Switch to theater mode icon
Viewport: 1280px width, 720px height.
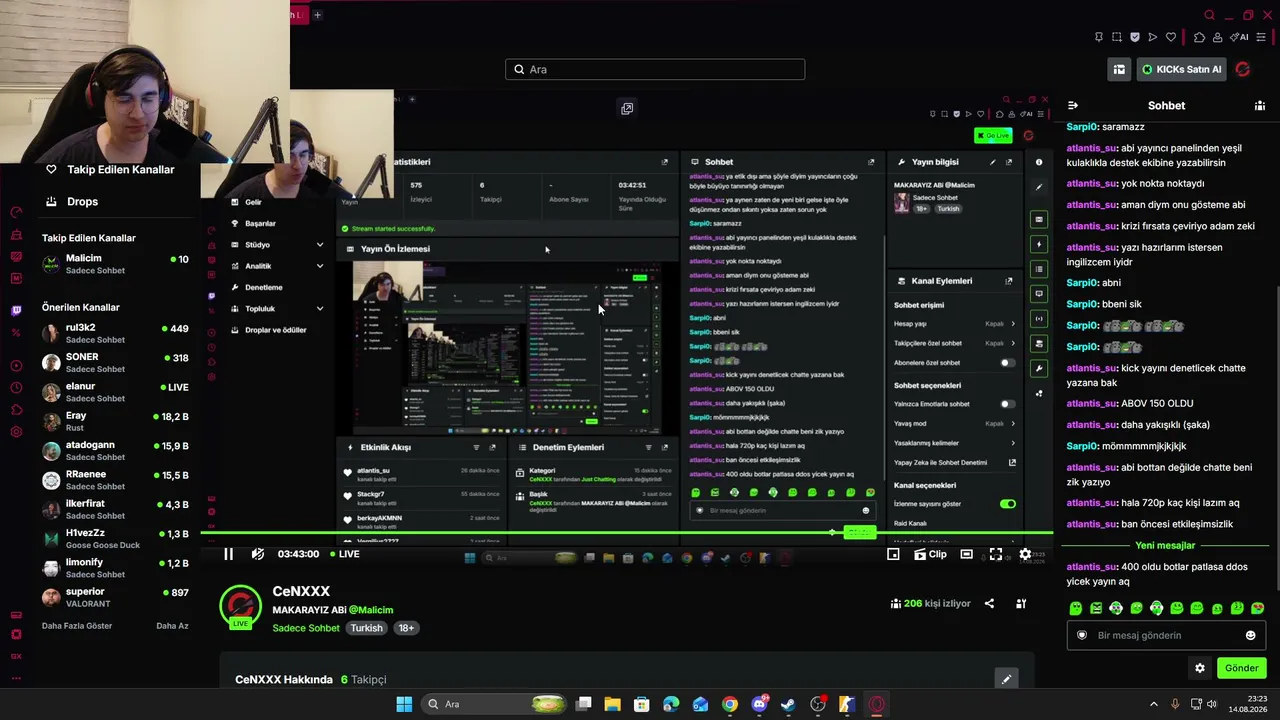click(966, 554)
